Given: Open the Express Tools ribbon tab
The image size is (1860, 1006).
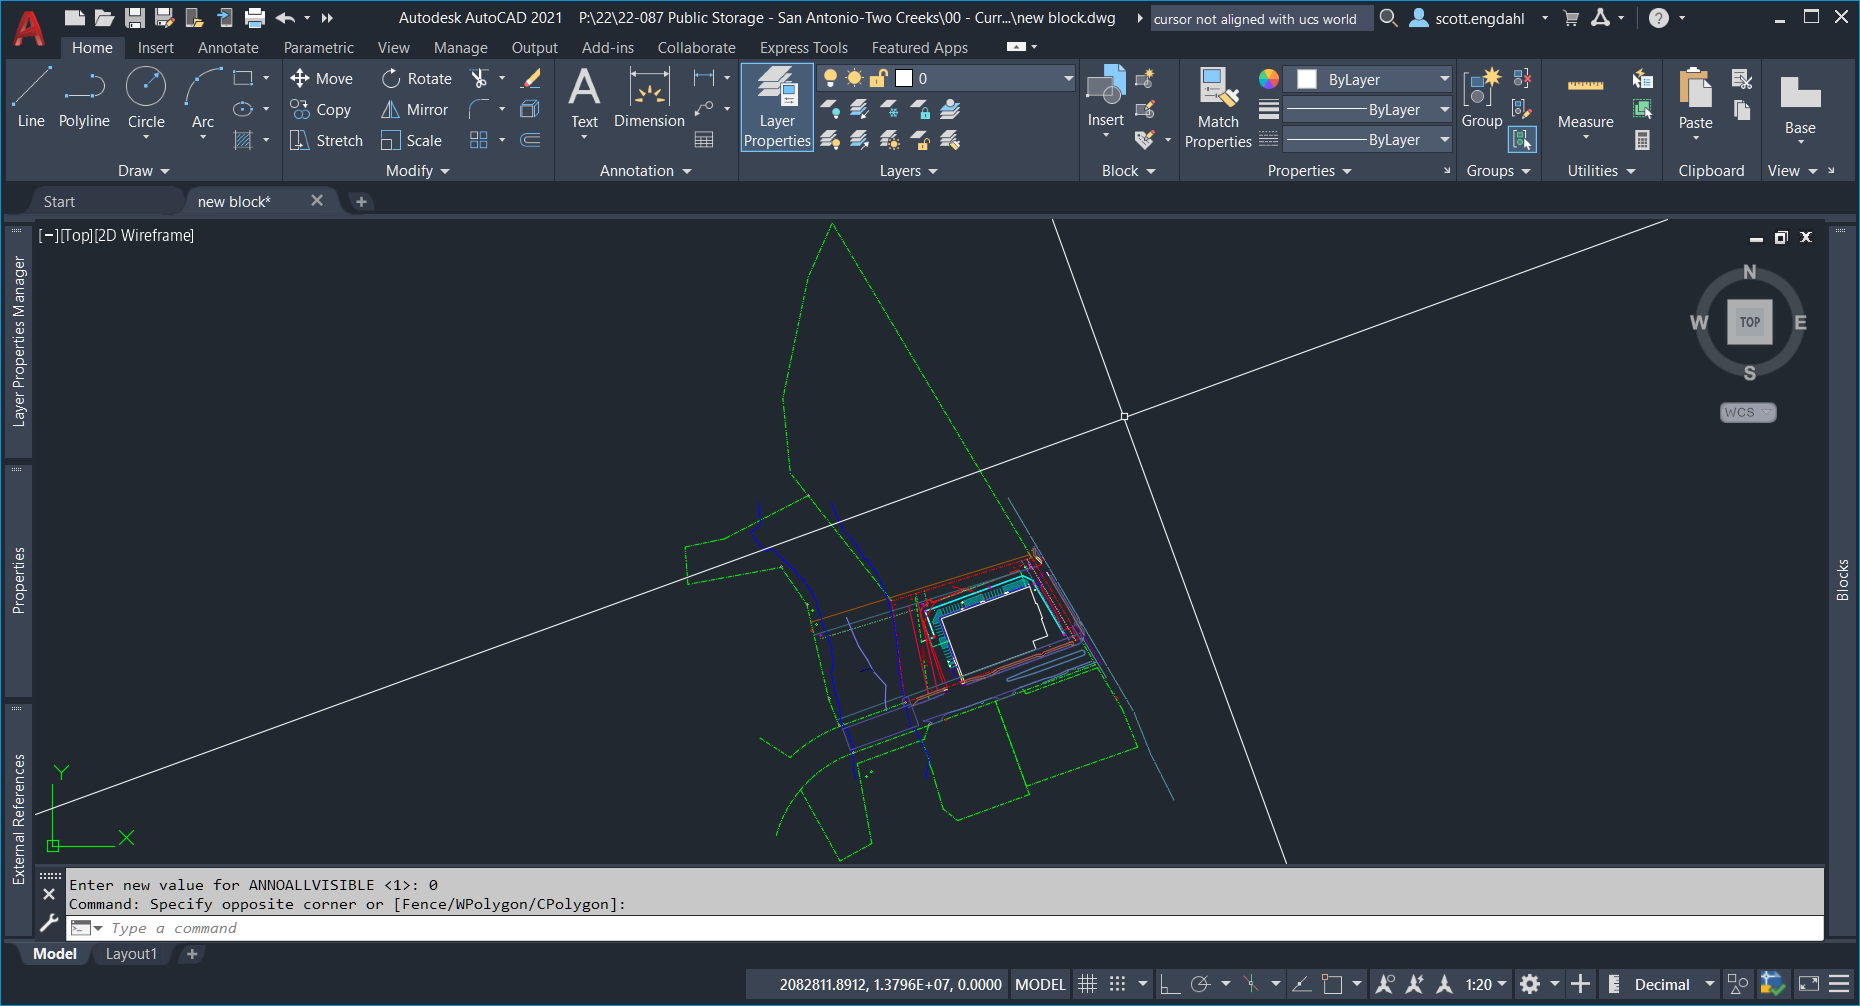Looking at the screenshot, I should (x=803, y=47).
